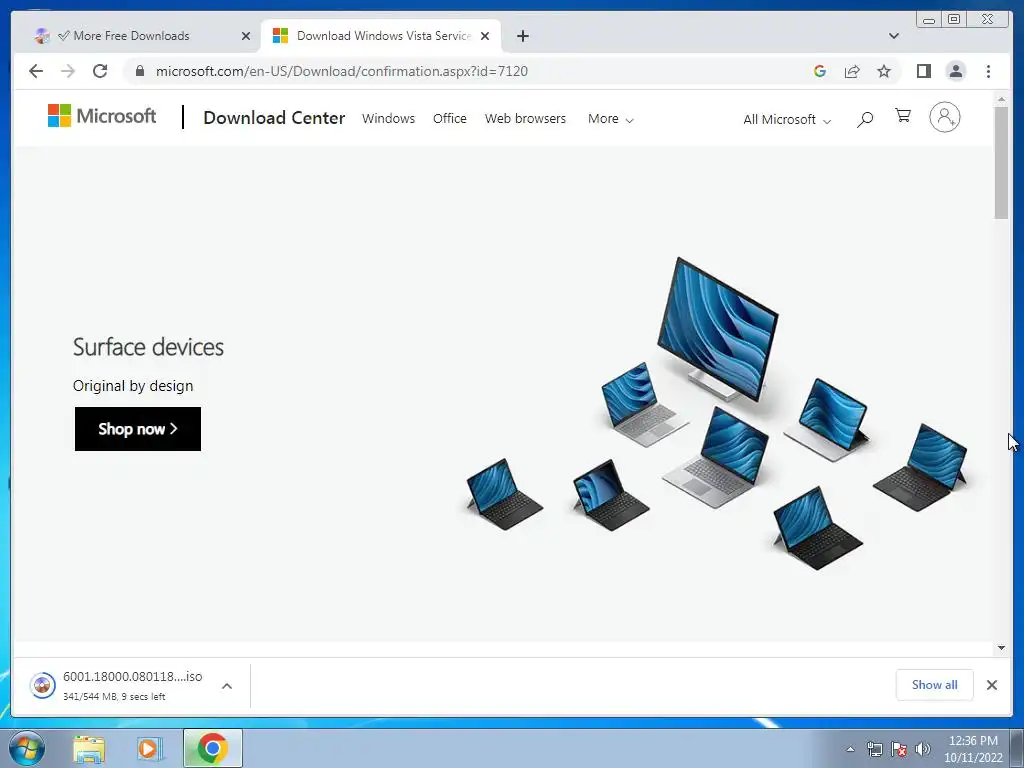The height and width of the screenshot is (768, 1024).
Task: Reload the page with the refresh icon
Action: pyautogui.click(x=100, y=71)
